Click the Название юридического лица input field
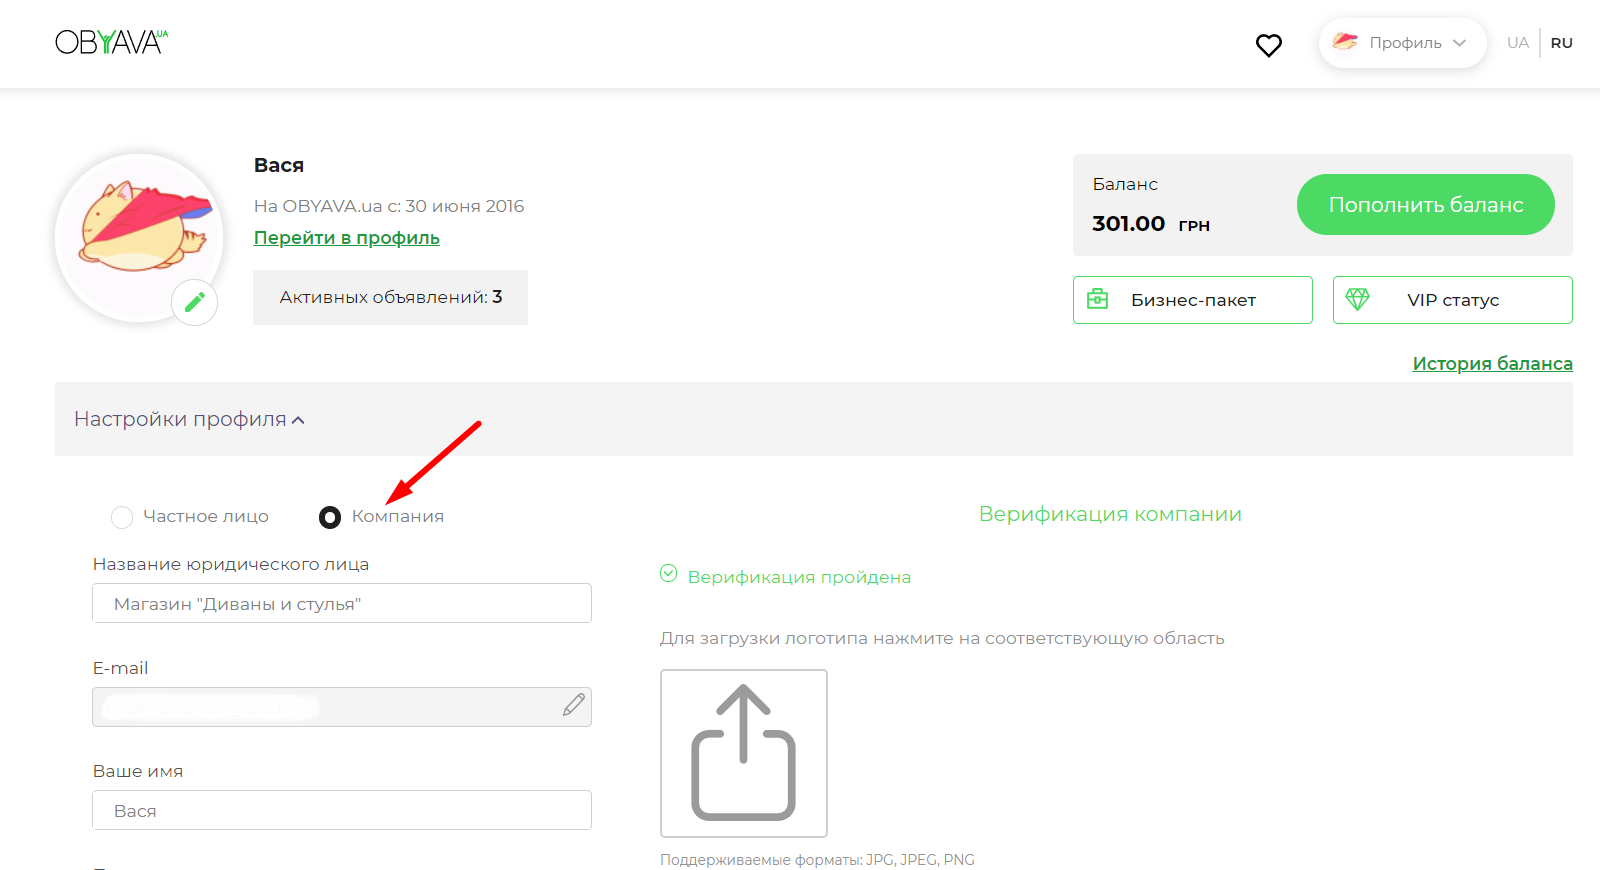Image resolution: width=1600 pixels, height=870 pixels. [342, 604]
